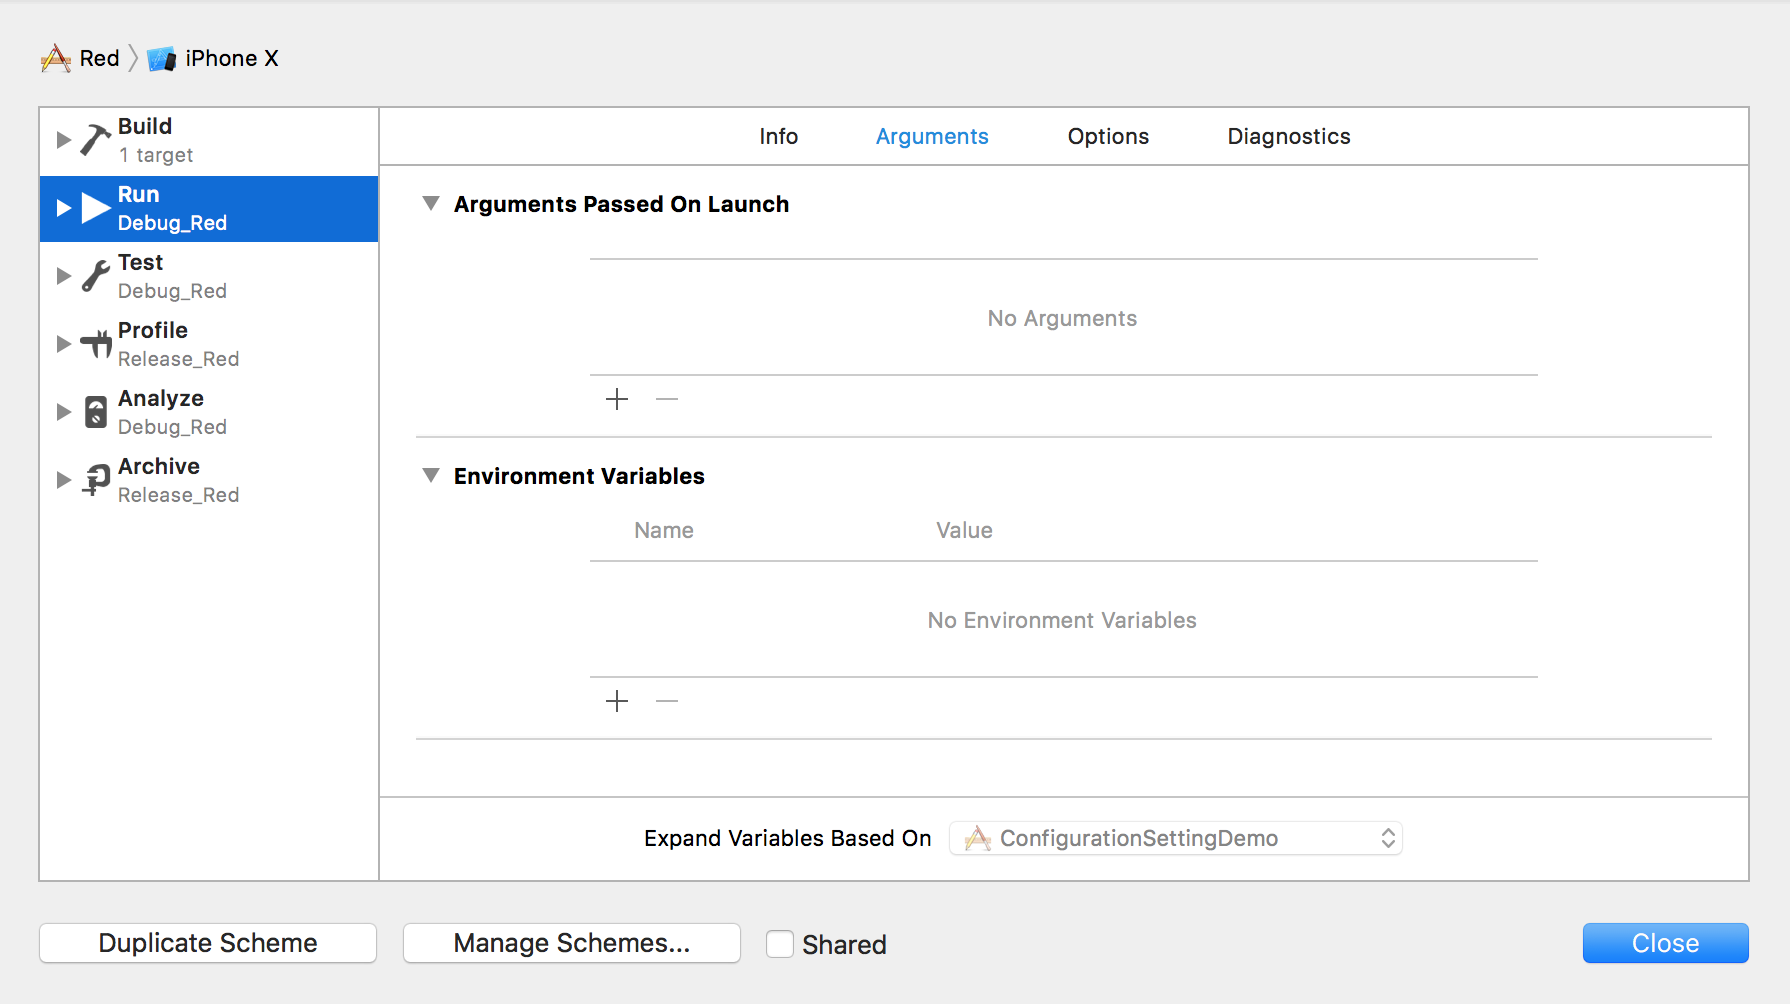Image resolution: width=1790 pixels, height=1004 pixels.
Task: Select the Archive action label
Action: (159, 466)
